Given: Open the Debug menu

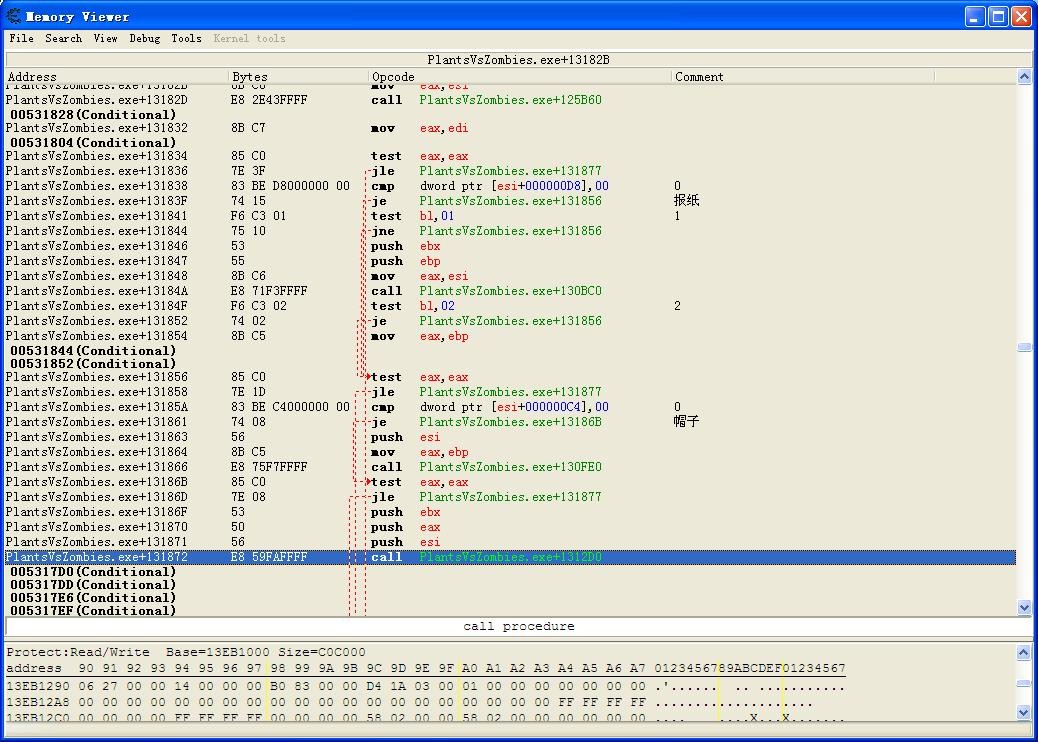Looking at the screenshot, I should click(x=144, y=38).
